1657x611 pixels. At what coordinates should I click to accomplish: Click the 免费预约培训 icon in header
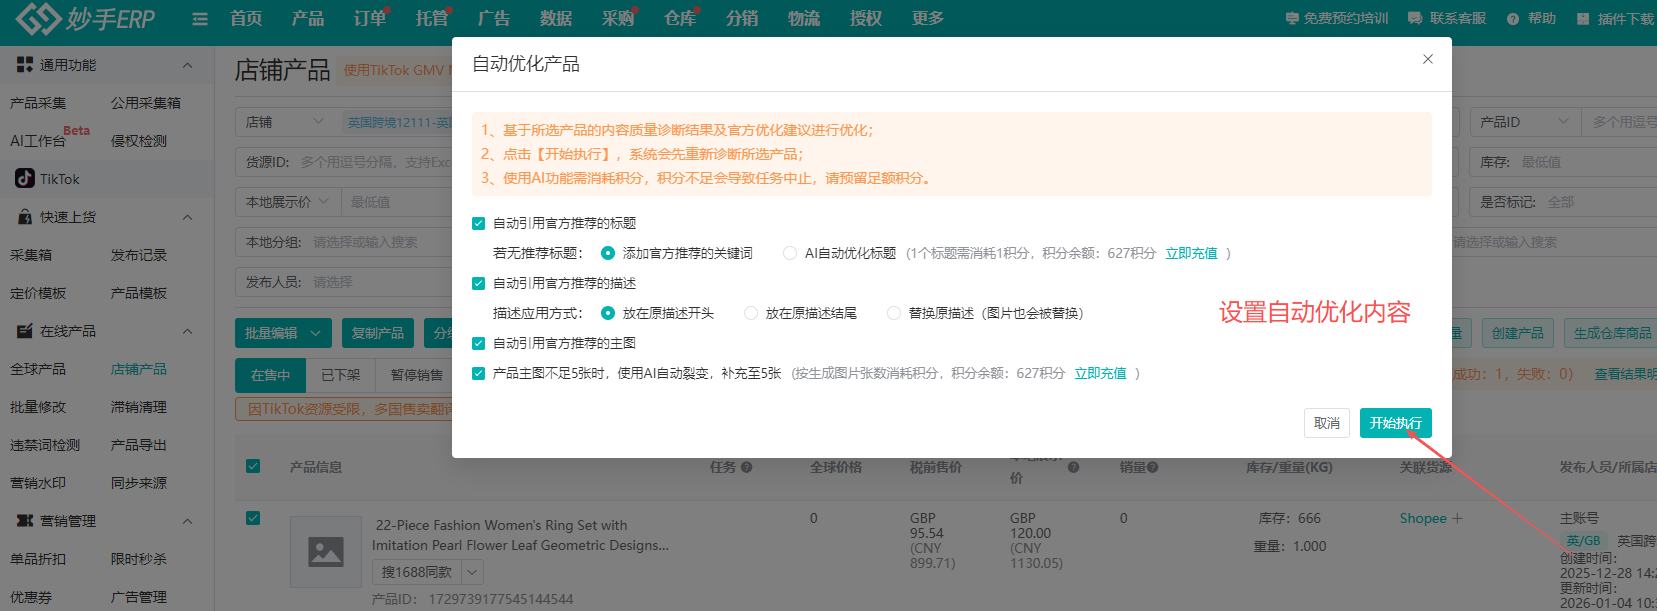click(1292, 19)
